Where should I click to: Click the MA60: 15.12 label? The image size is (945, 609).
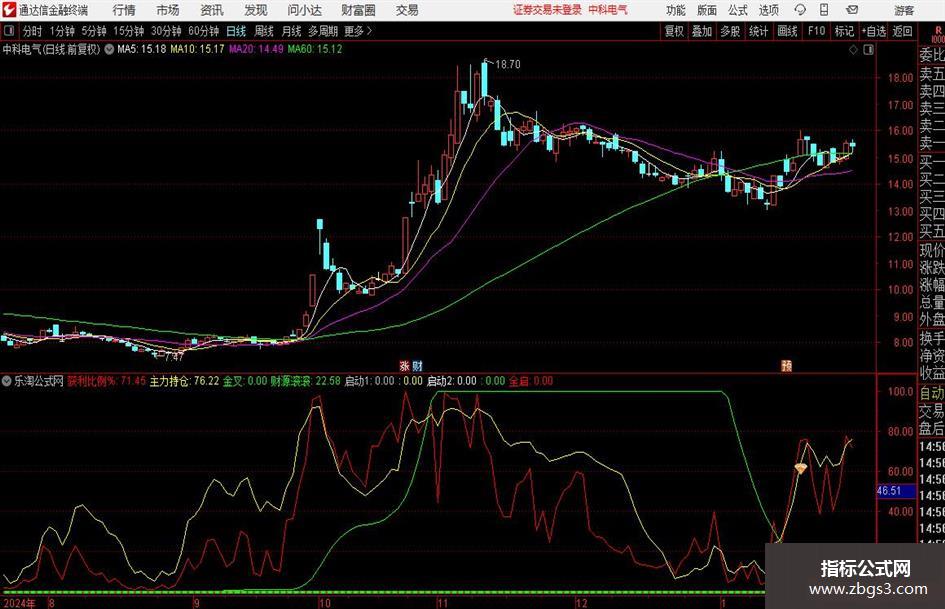coord(315,49)
